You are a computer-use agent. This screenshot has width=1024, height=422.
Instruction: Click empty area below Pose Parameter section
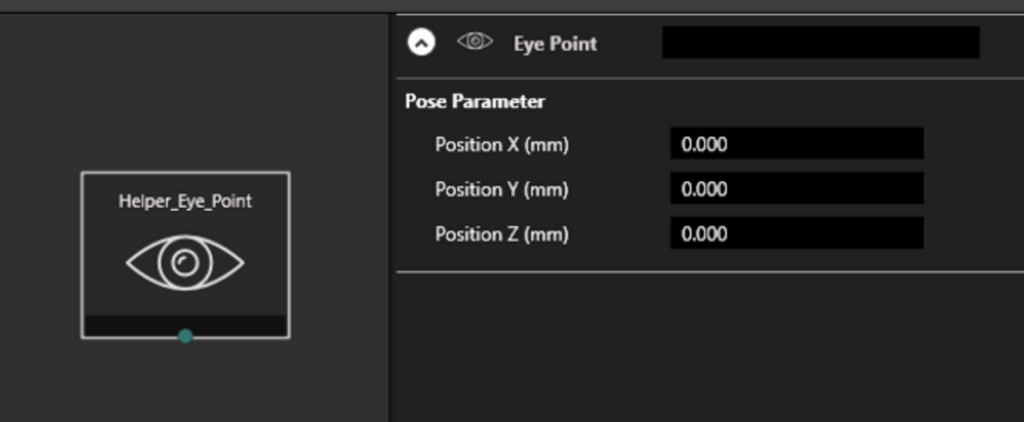tap(710, 346)
